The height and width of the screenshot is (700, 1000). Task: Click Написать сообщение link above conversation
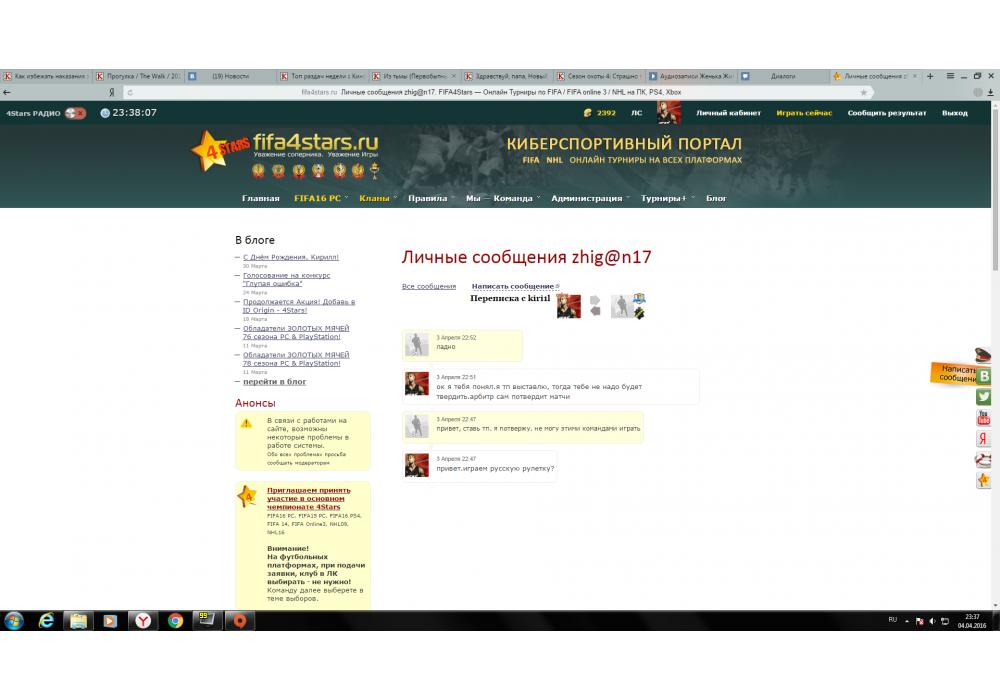coord(514,286)
